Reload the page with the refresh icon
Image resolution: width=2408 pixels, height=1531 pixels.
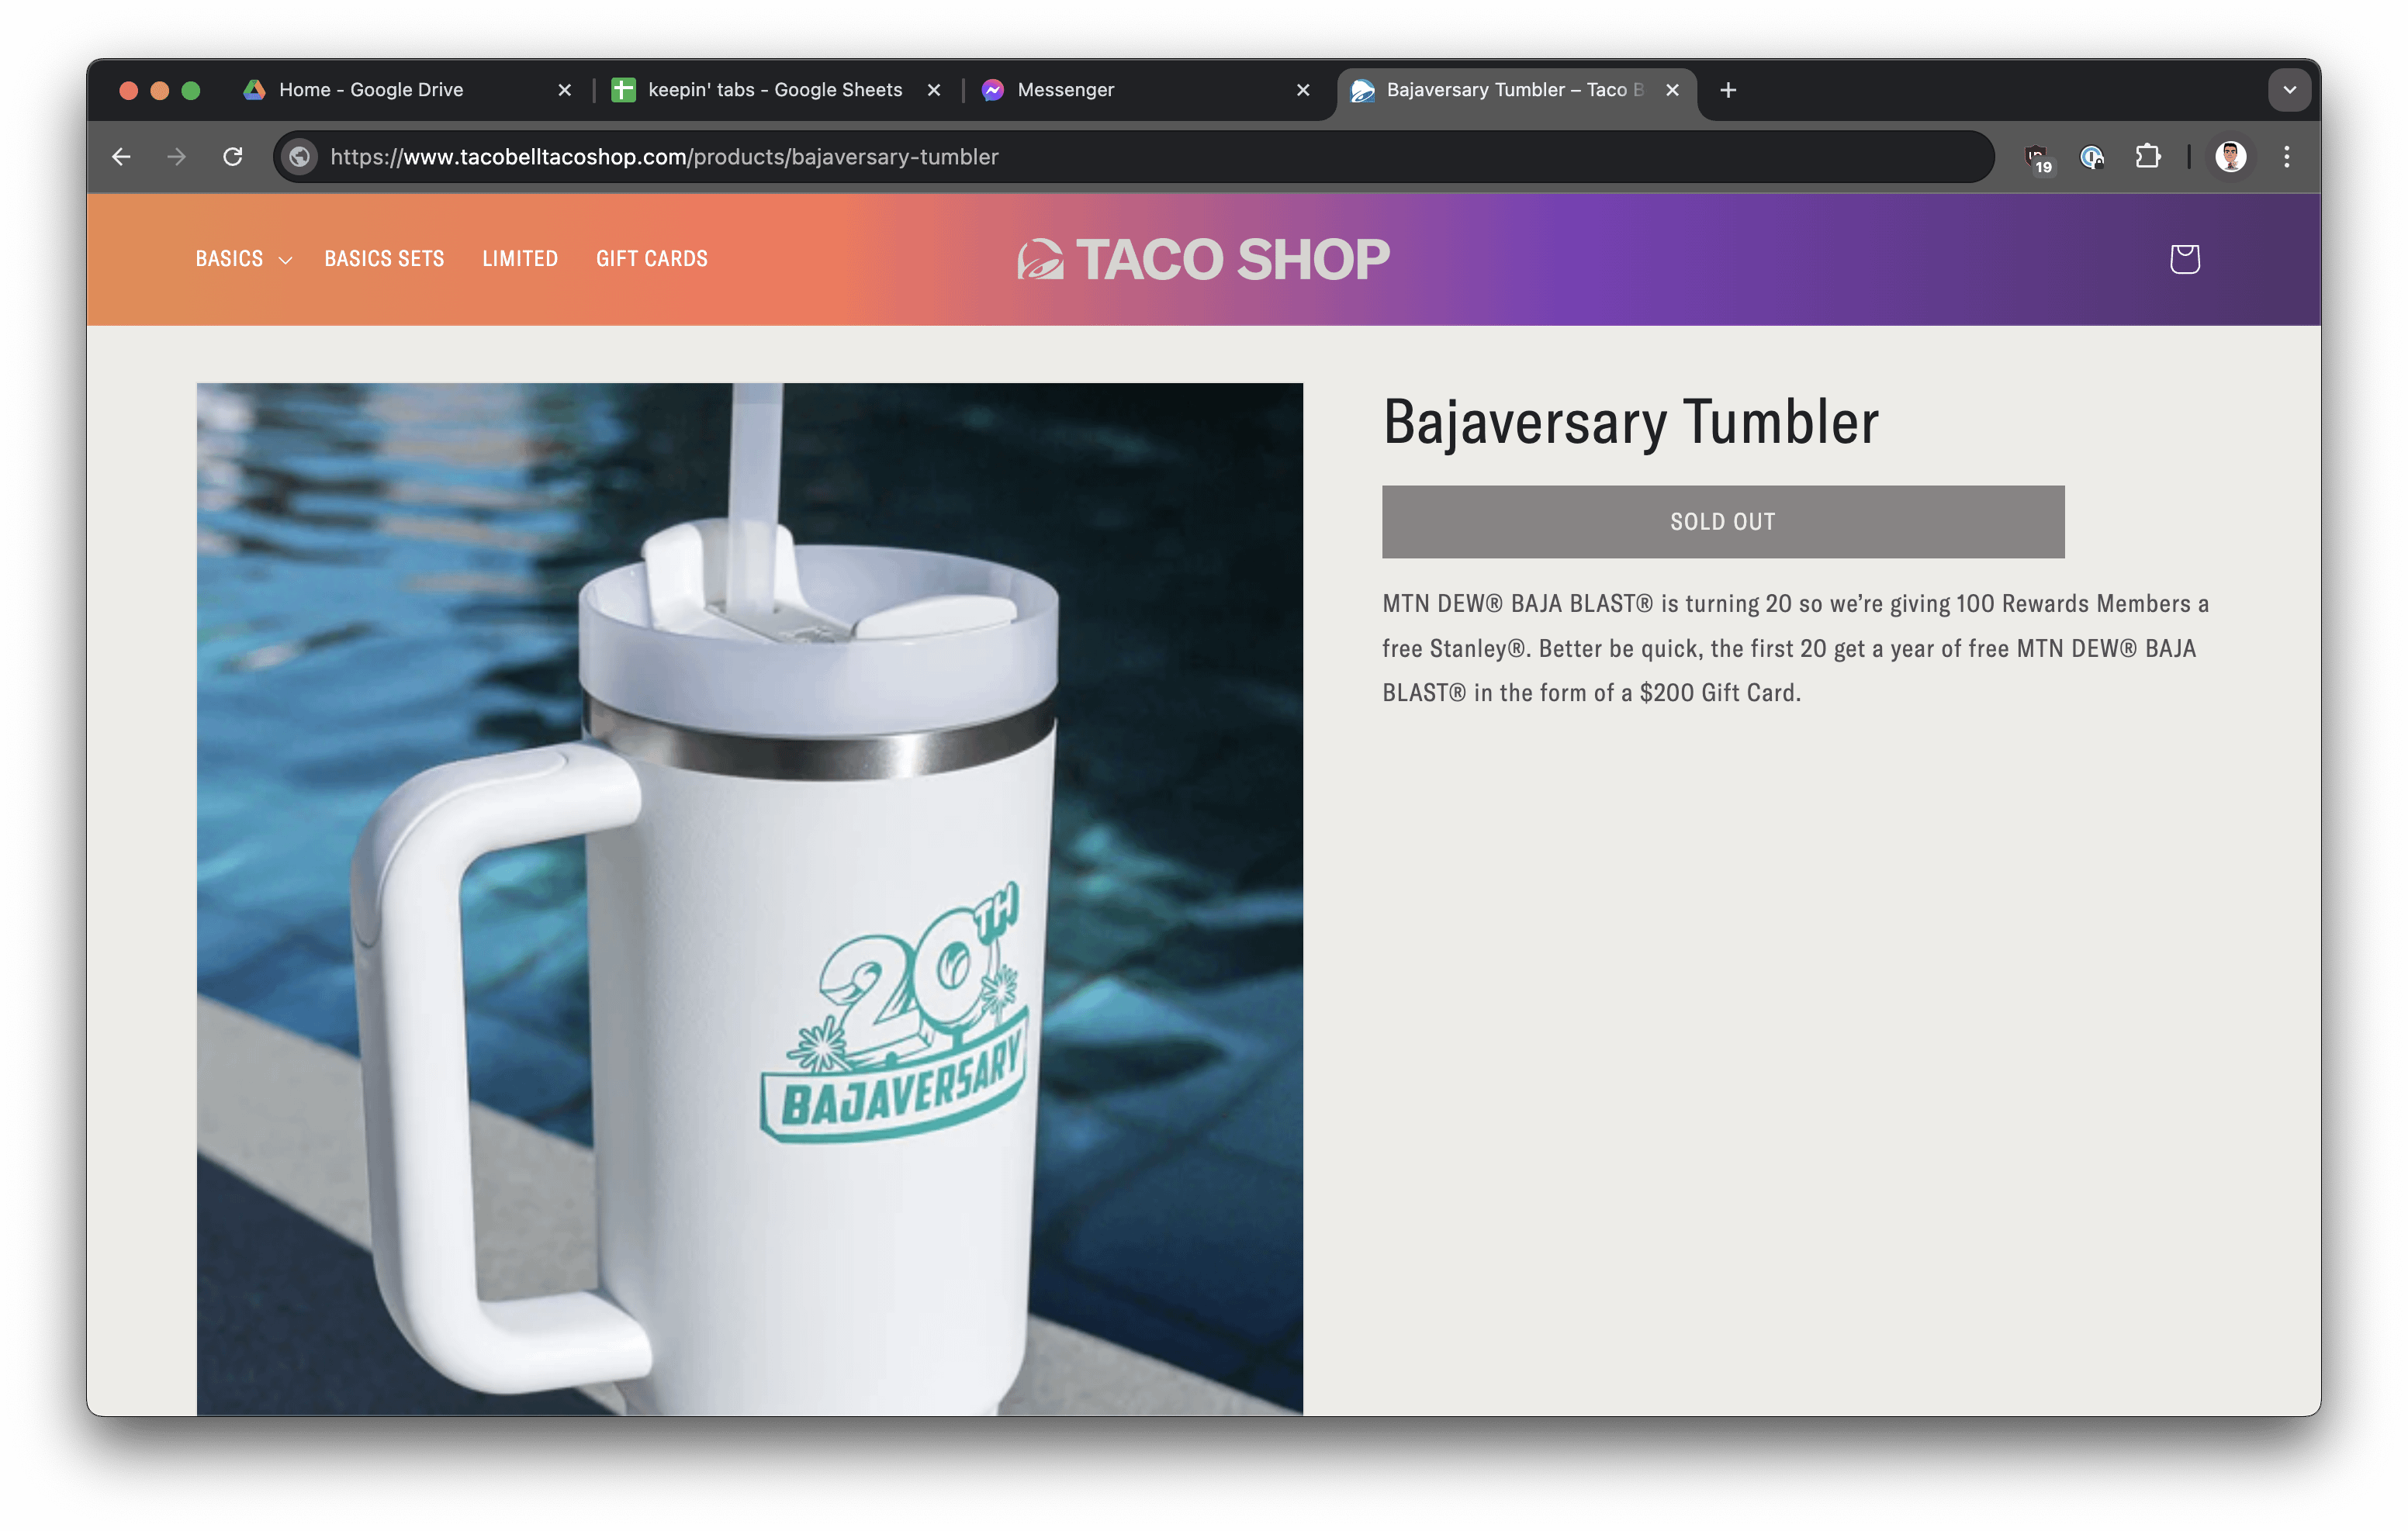click(233, 157)
